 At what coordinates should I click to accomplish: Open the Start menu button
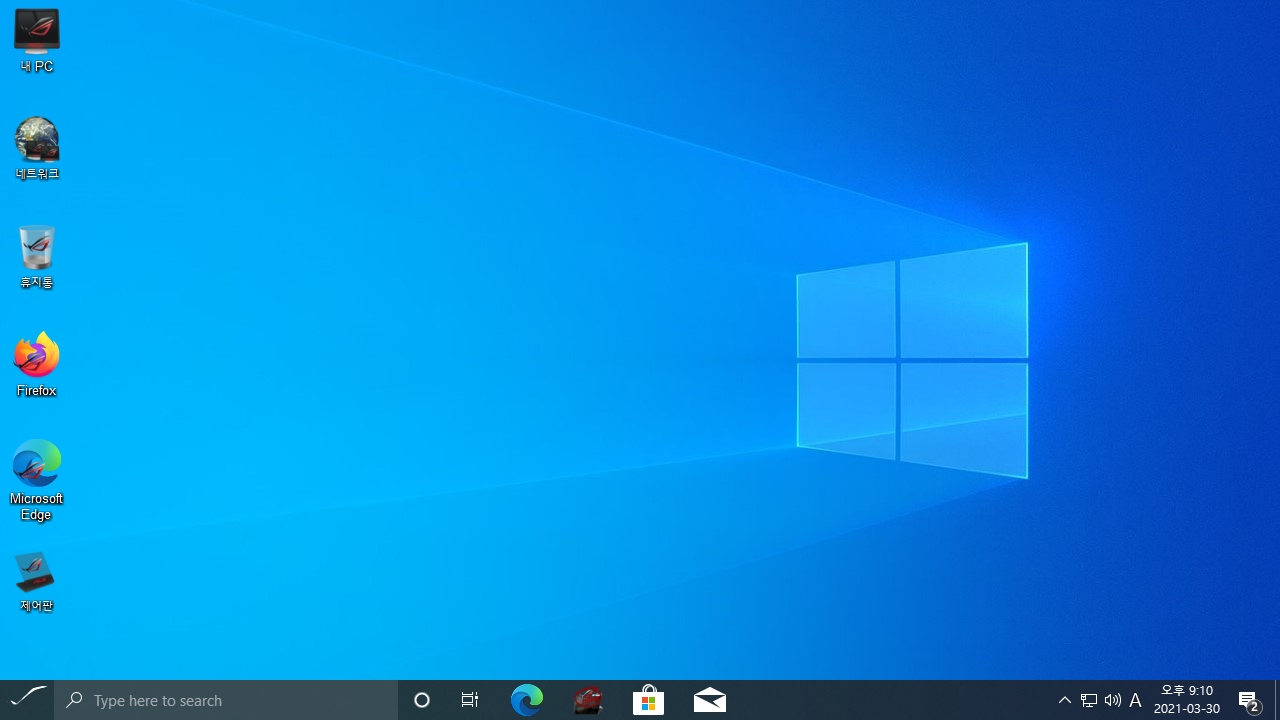coord(27,700)
